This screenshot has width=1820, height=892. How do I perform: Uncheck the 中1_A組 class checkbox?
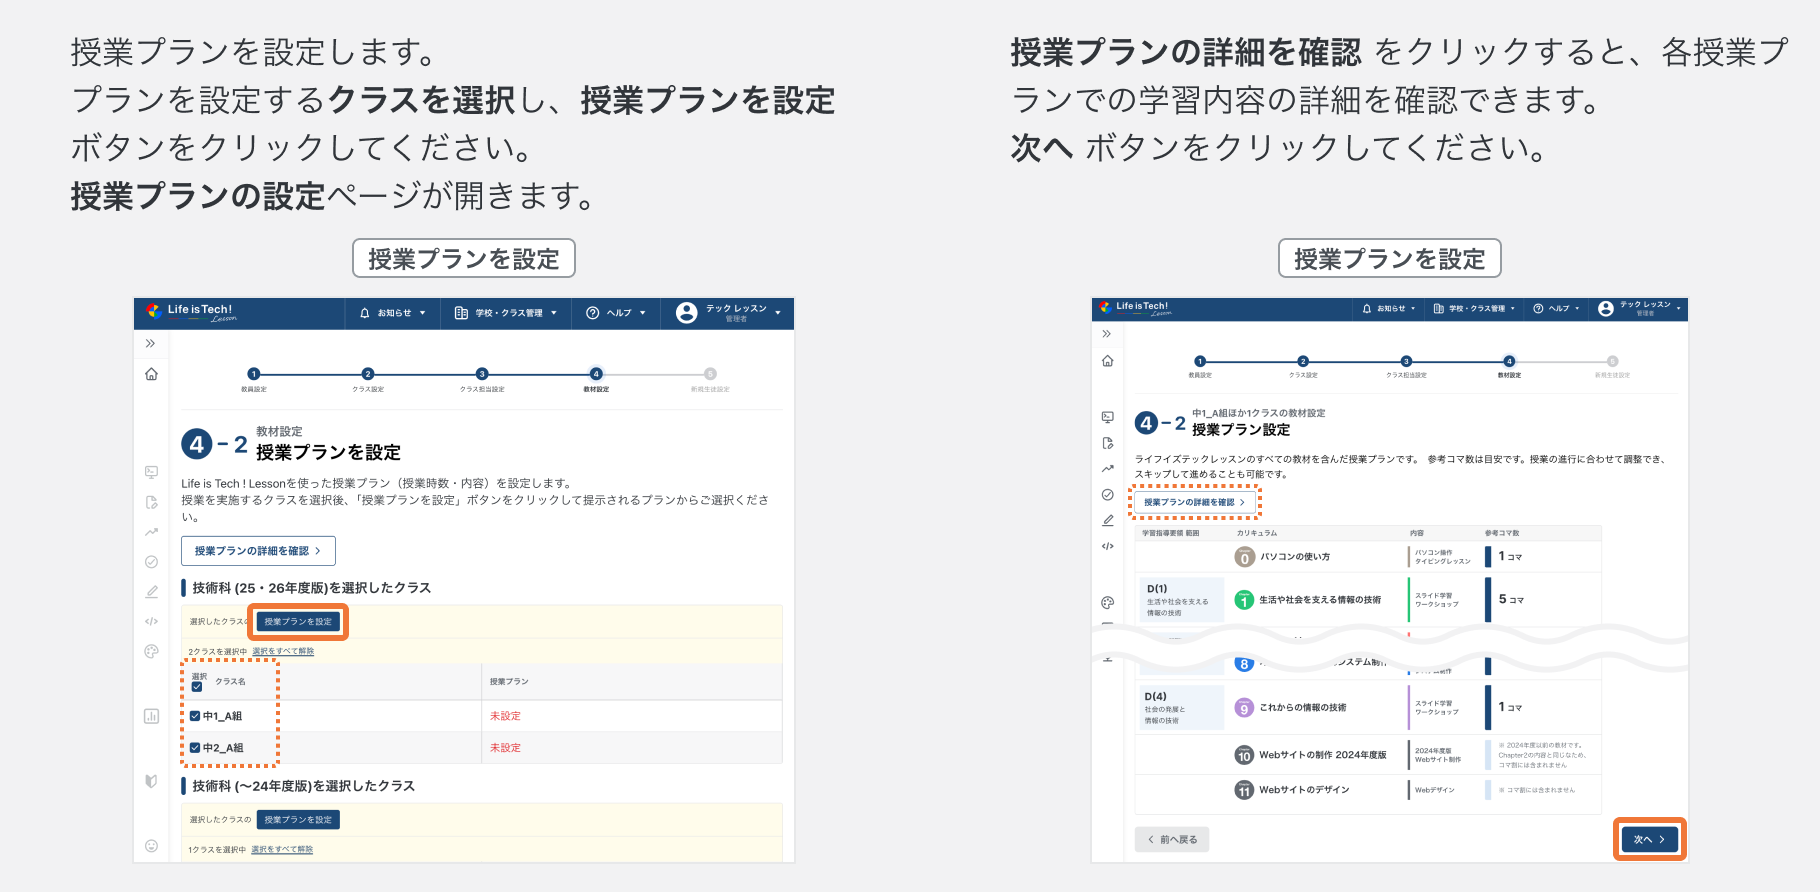pyautogui.click(x=195, y=716)
